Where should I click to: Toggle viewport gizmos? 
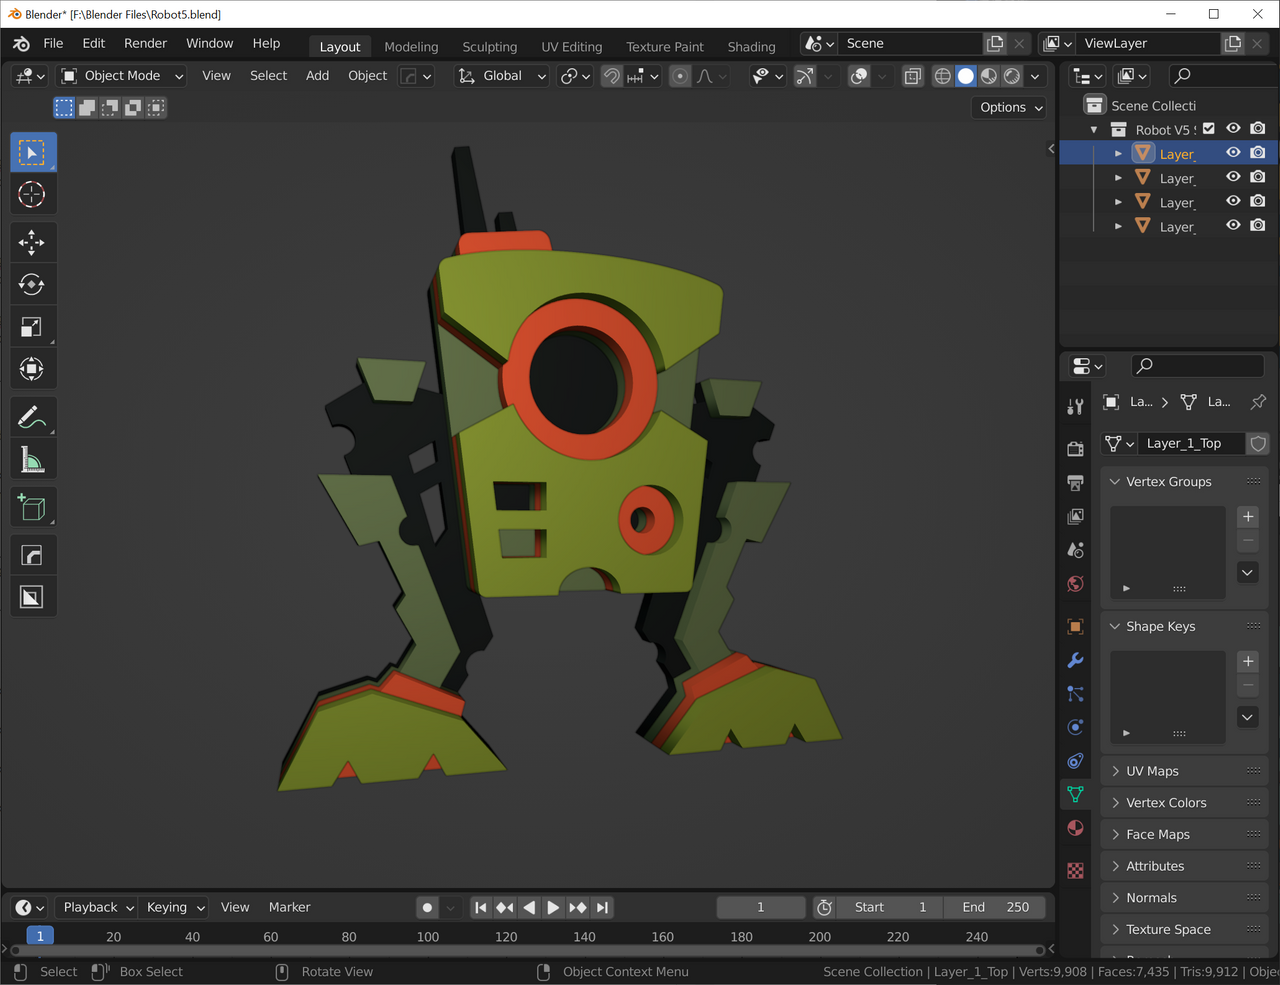tap(805, 76)
